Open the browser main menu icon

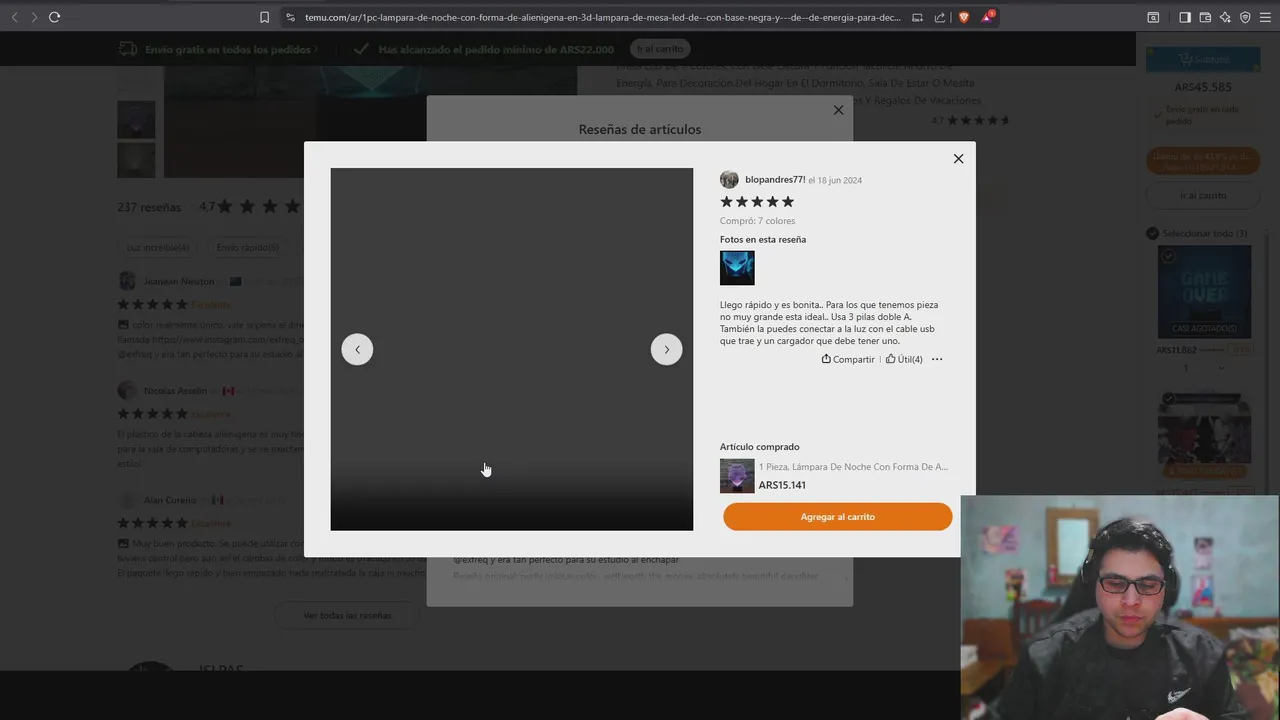click(1266, 17)
